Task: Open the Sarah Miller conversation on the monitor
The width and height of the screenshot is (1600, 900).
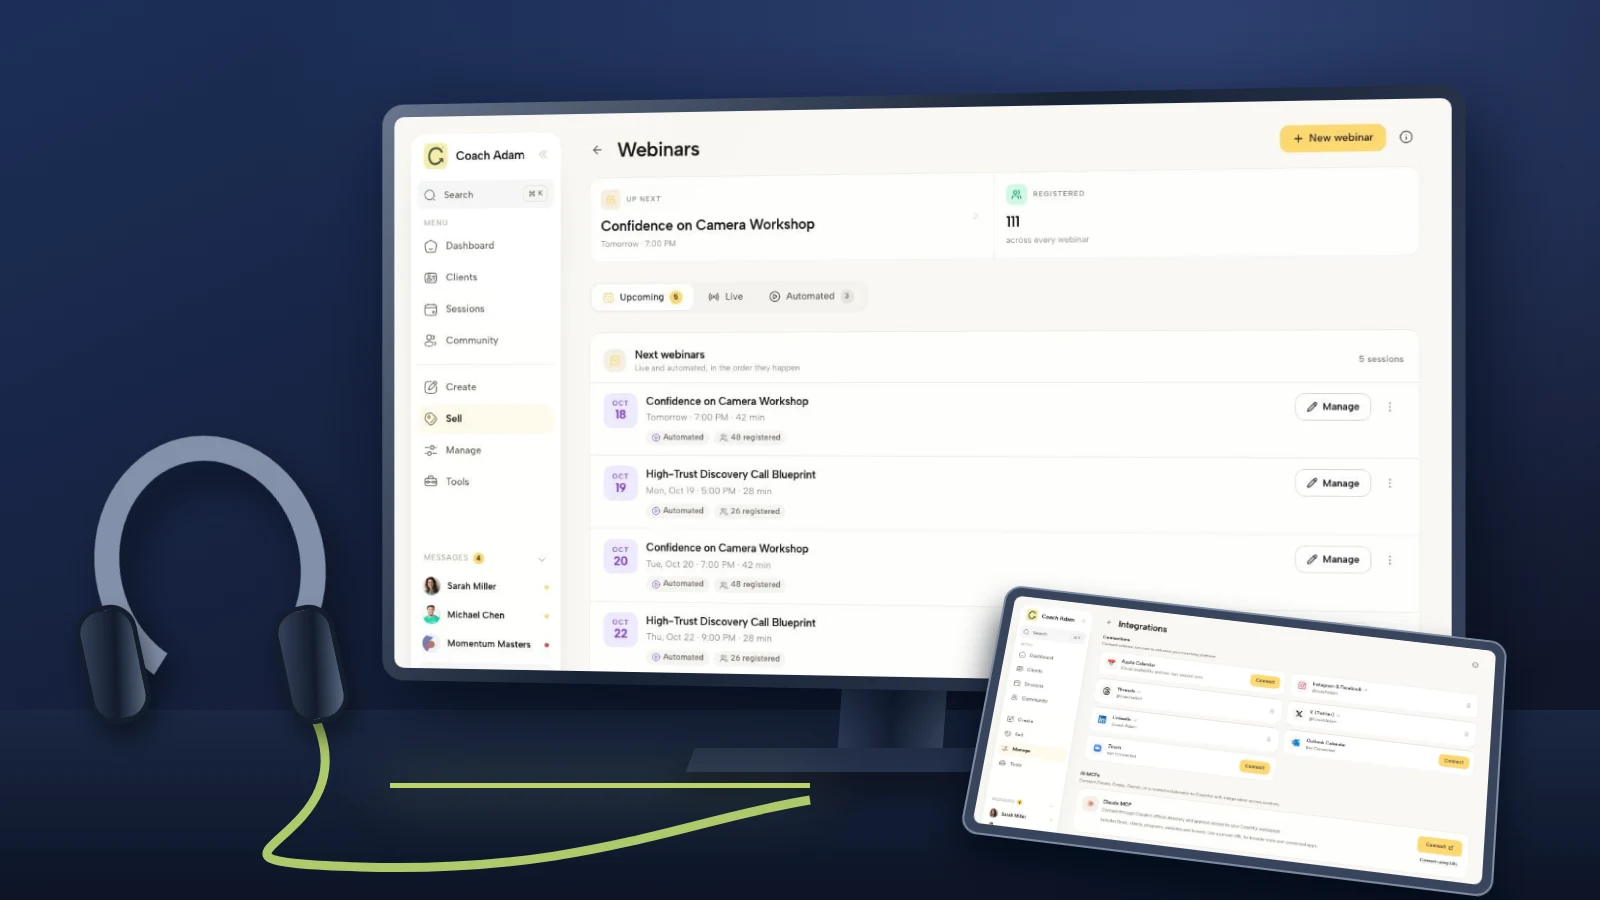Action: point(486,586)
